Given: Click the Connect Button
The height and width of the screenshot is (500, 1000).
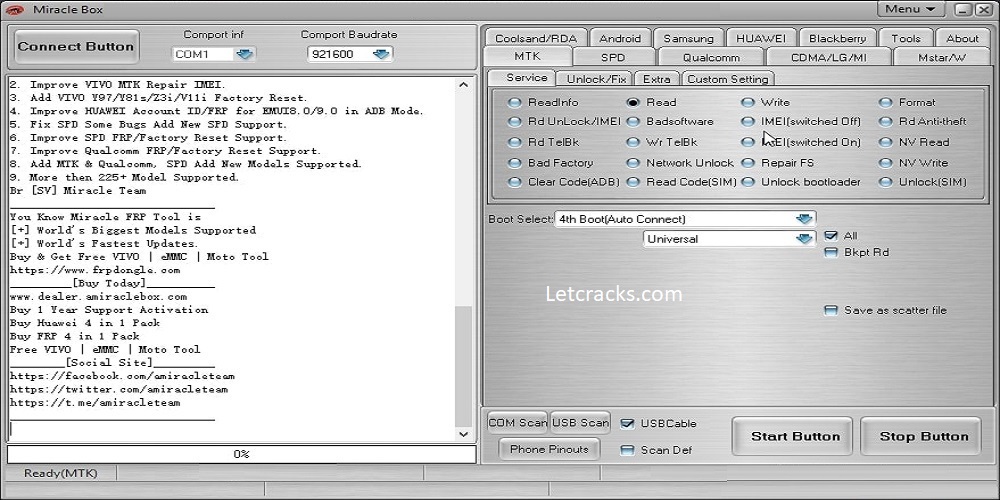Looking at the screenshot, I should pos(76,47).
